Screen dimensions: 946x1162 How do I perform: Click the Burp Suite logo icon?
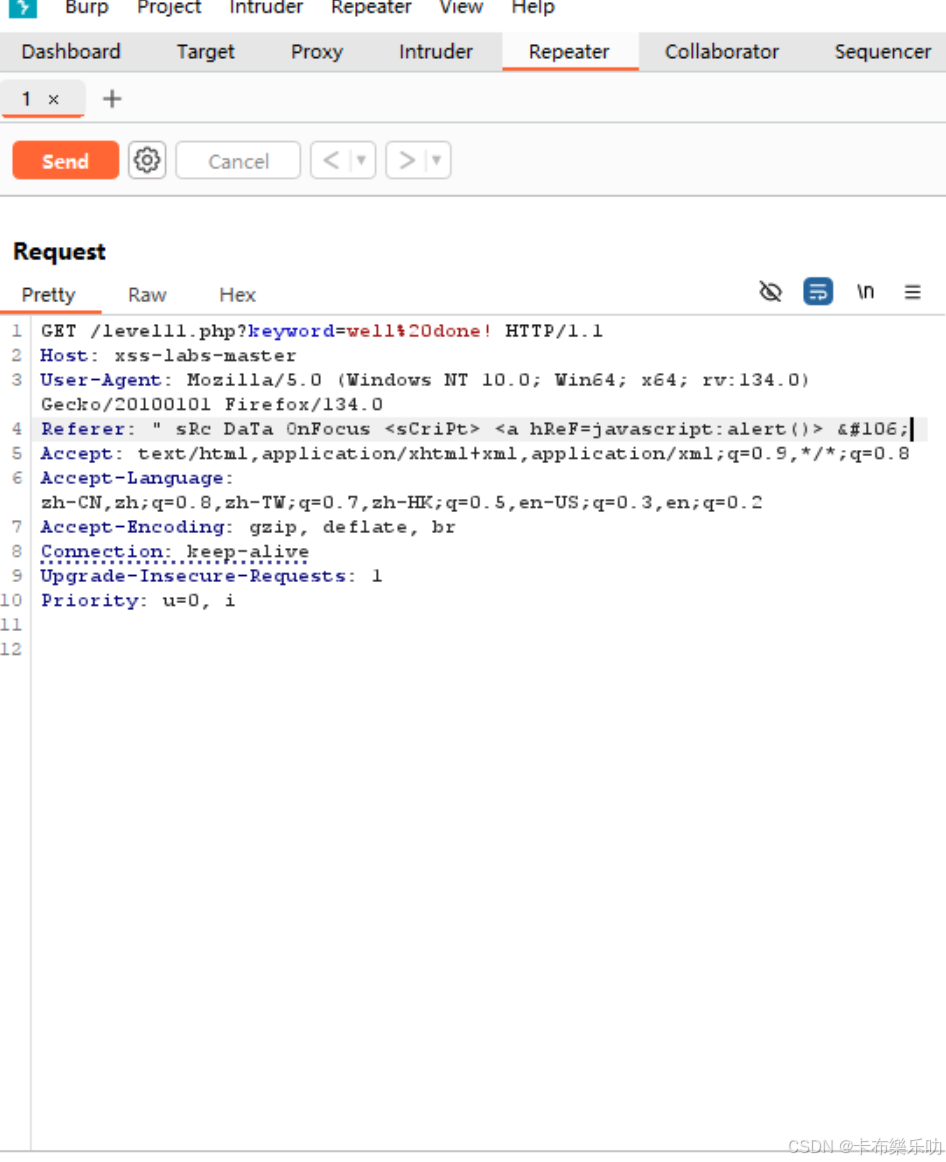23,8
